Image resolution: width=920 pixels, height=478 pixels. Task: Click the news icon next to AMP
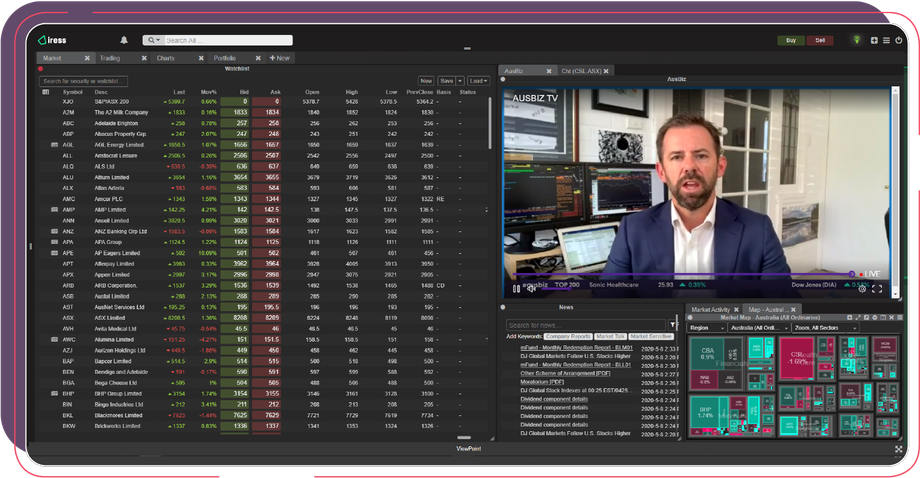(55, 209)
